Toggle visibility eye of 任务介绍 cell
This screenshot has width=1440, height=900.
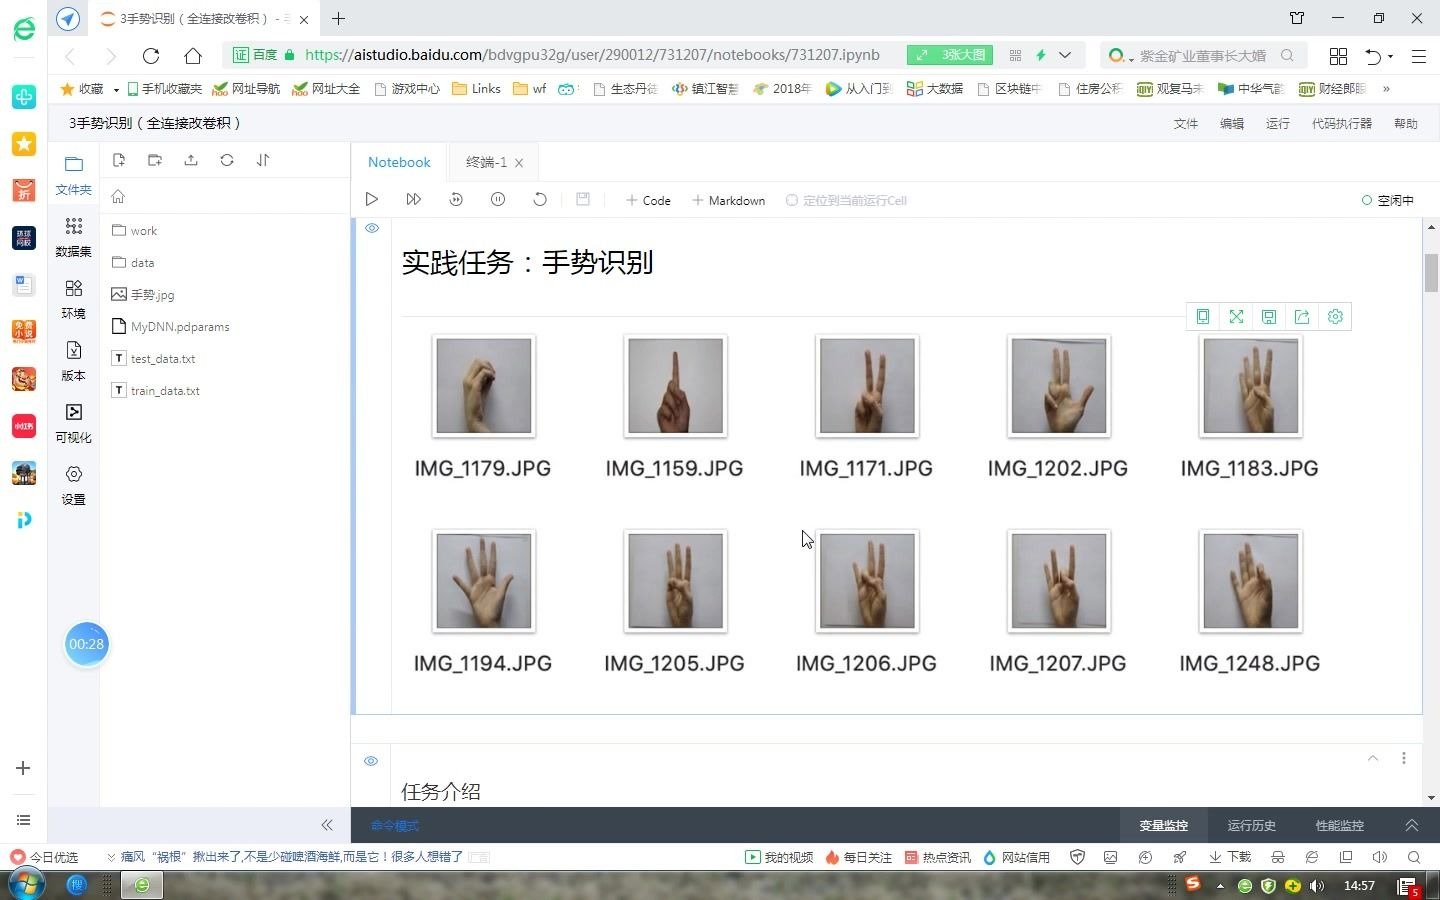[x=371, y=761]
